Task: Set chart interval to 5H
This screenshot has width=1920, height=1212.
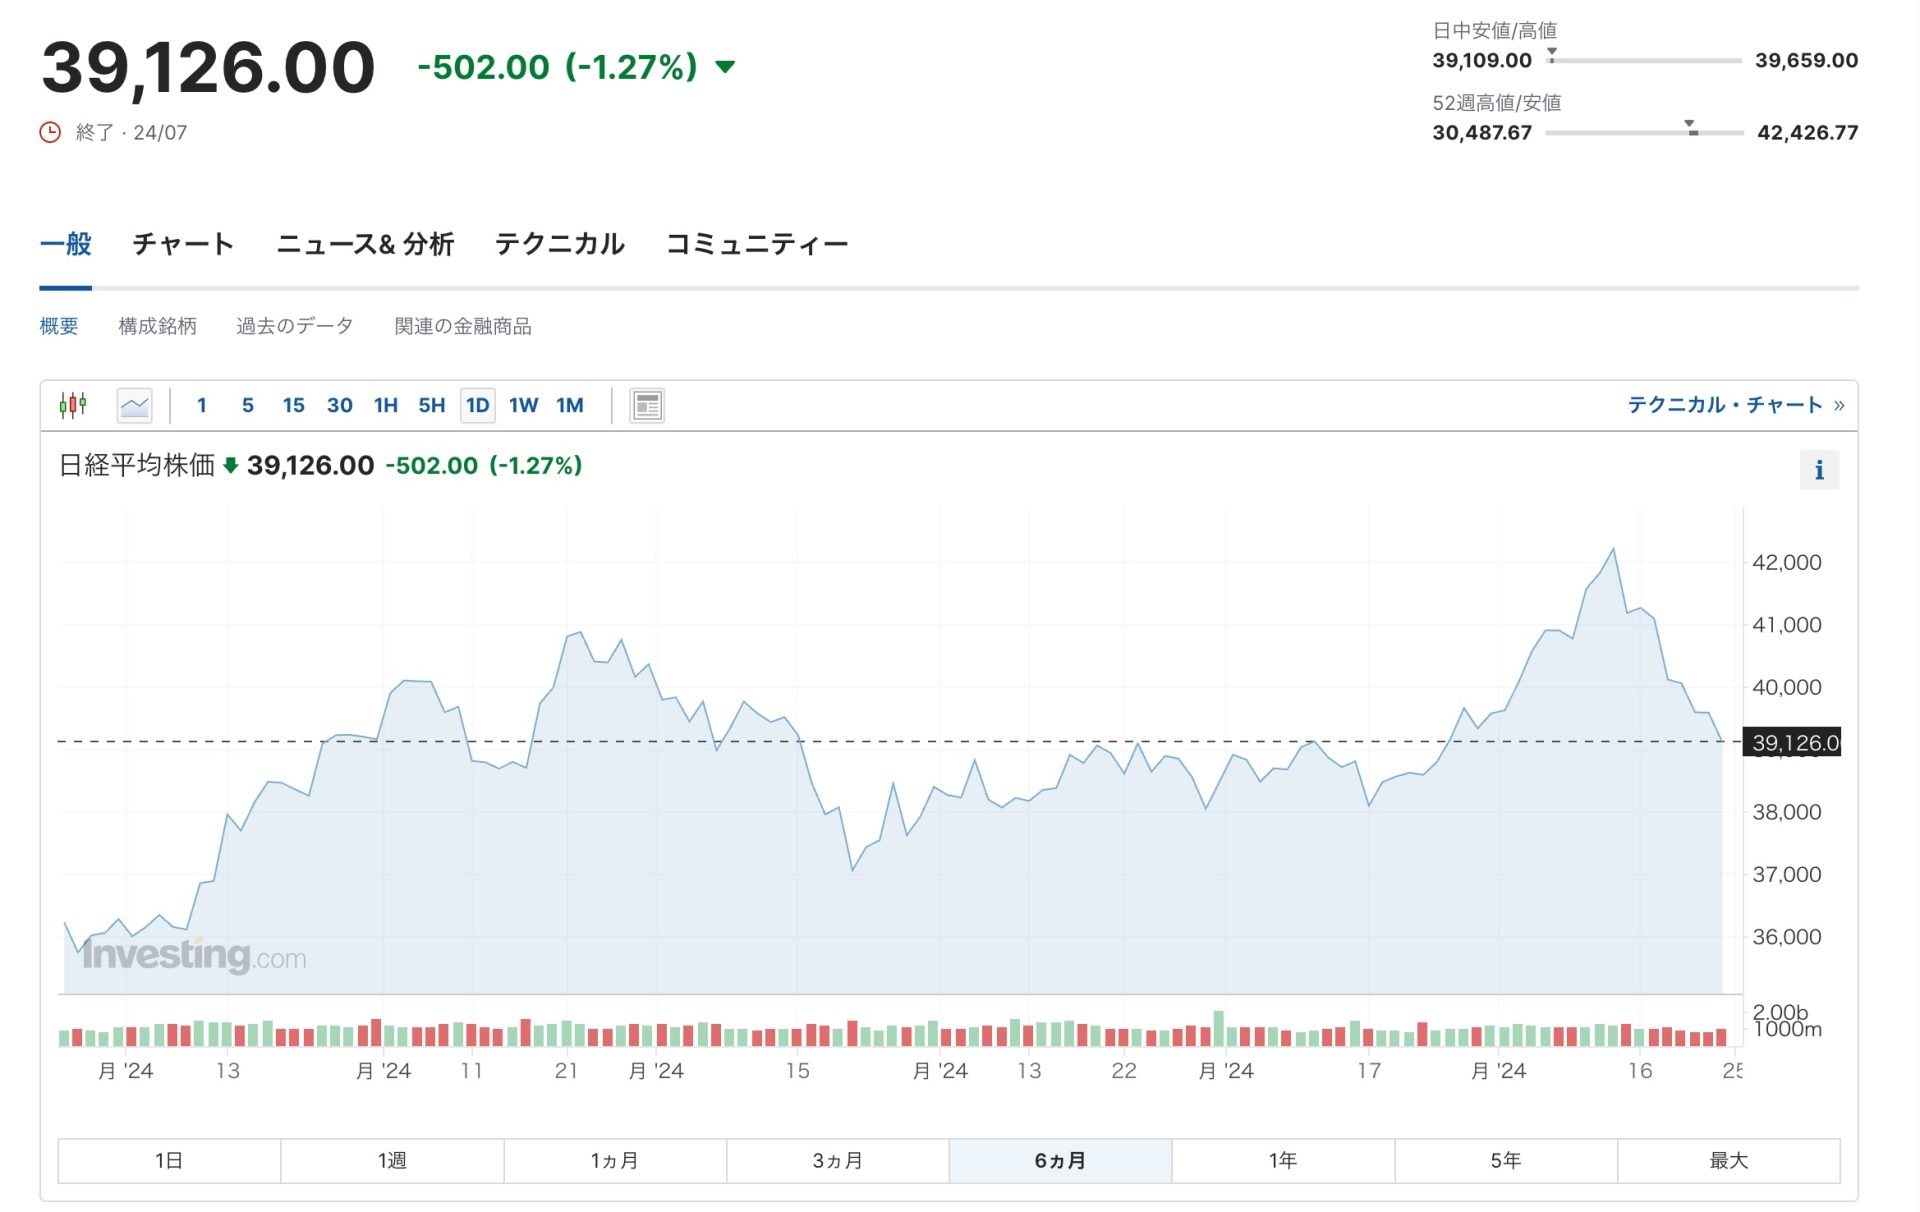Action: (431, 405)
